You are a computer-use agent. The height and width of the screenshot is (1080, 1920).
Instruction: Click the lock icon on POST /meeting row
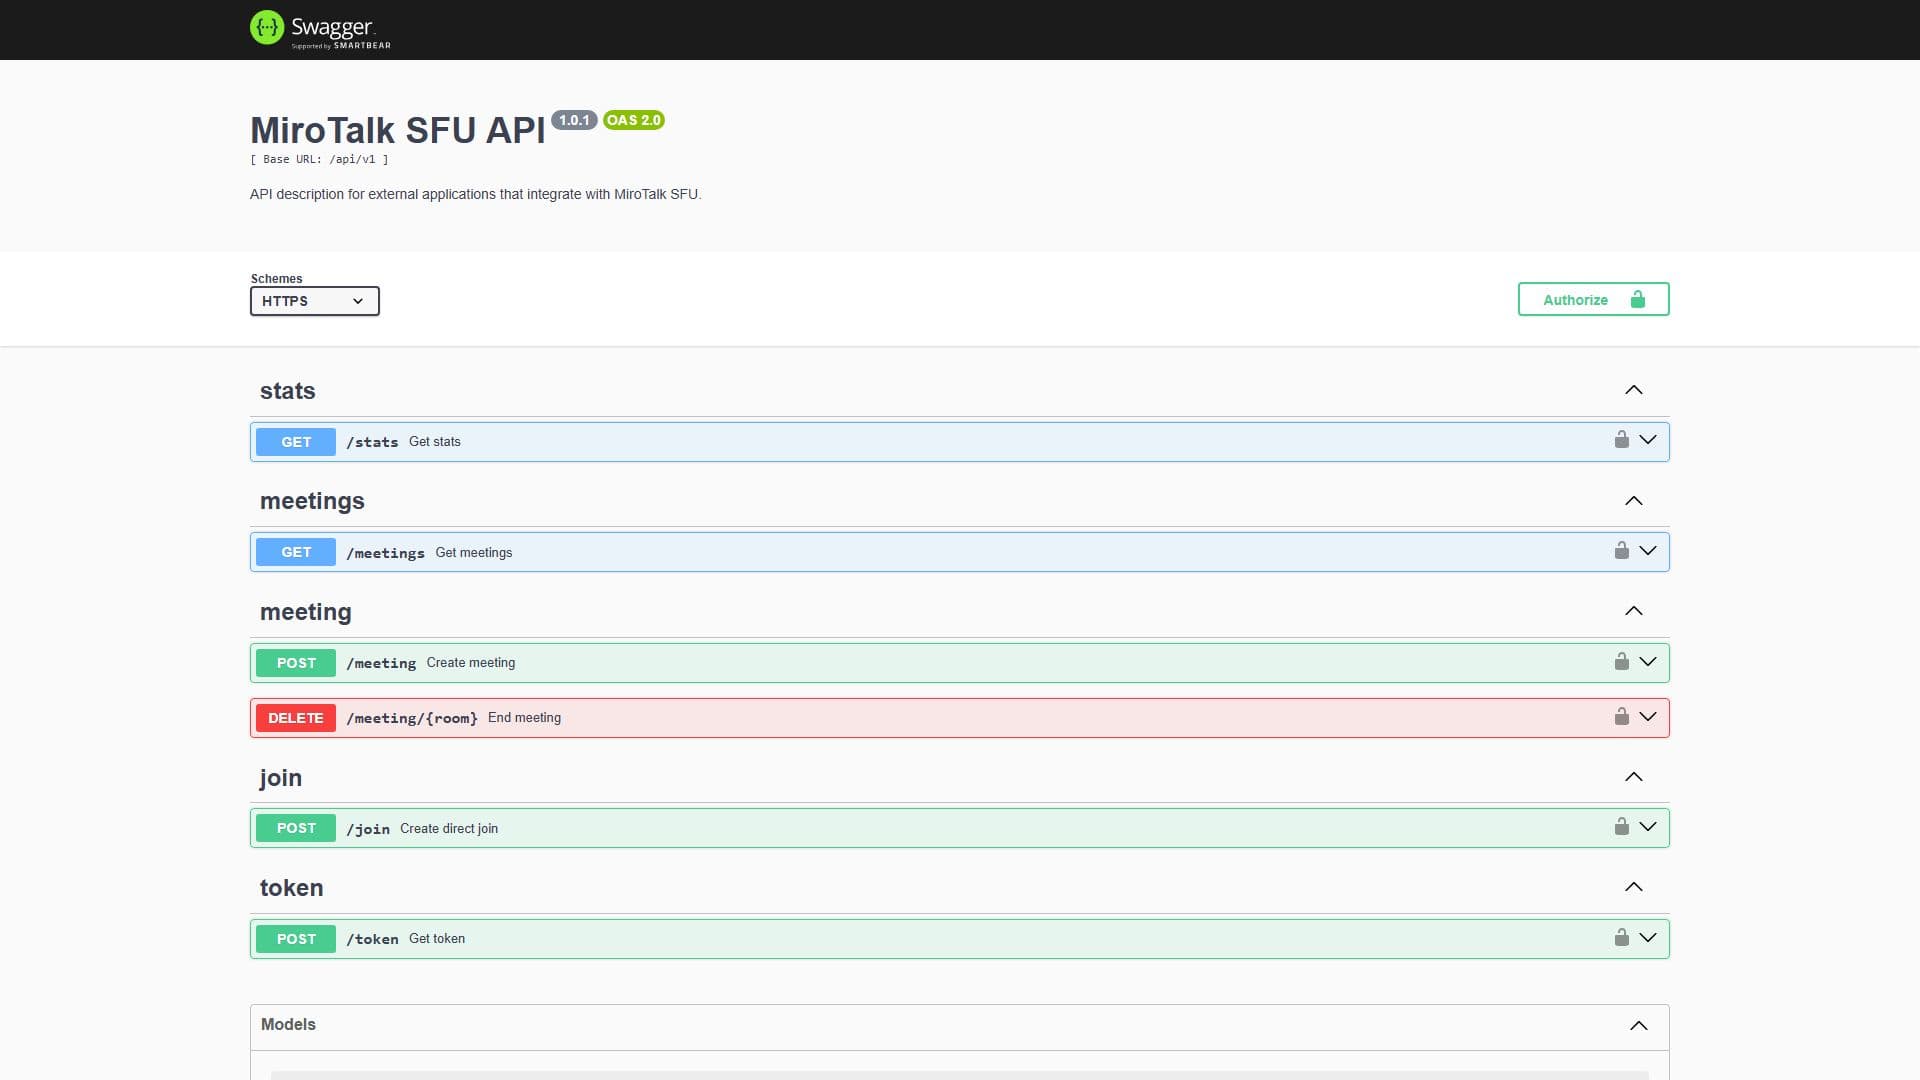tap(1621, 662)
